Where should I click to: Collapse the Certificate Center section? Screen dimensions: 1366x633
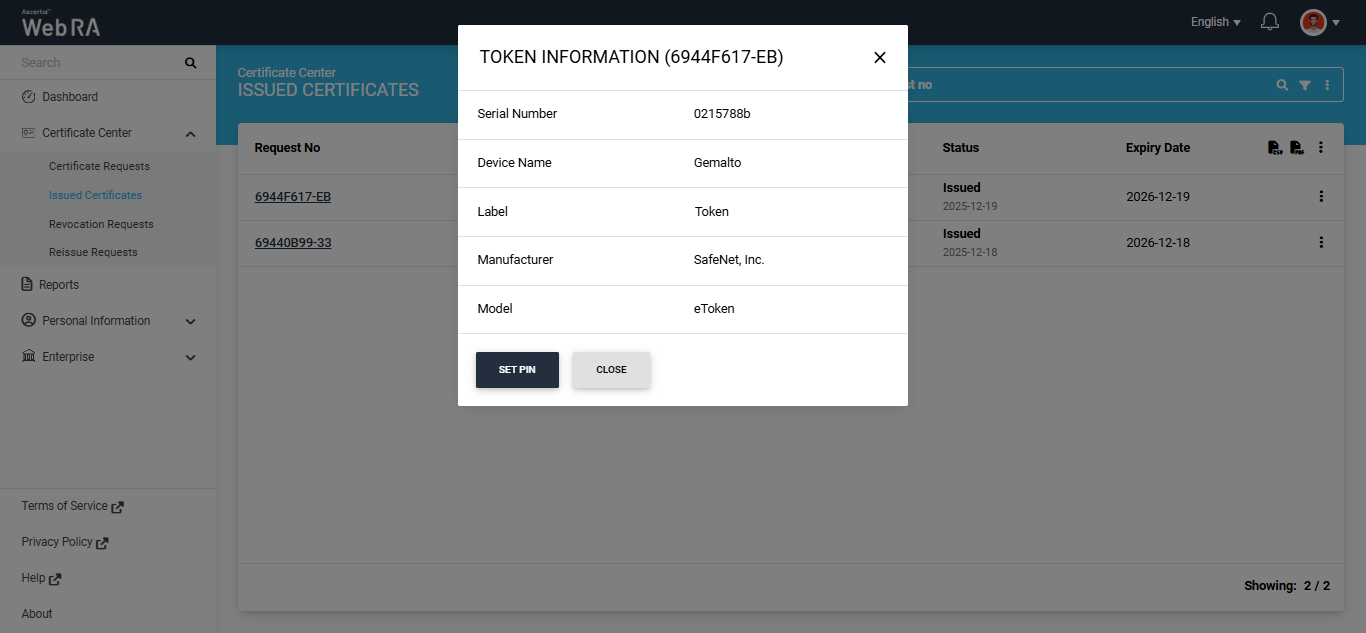pos(191,134)
